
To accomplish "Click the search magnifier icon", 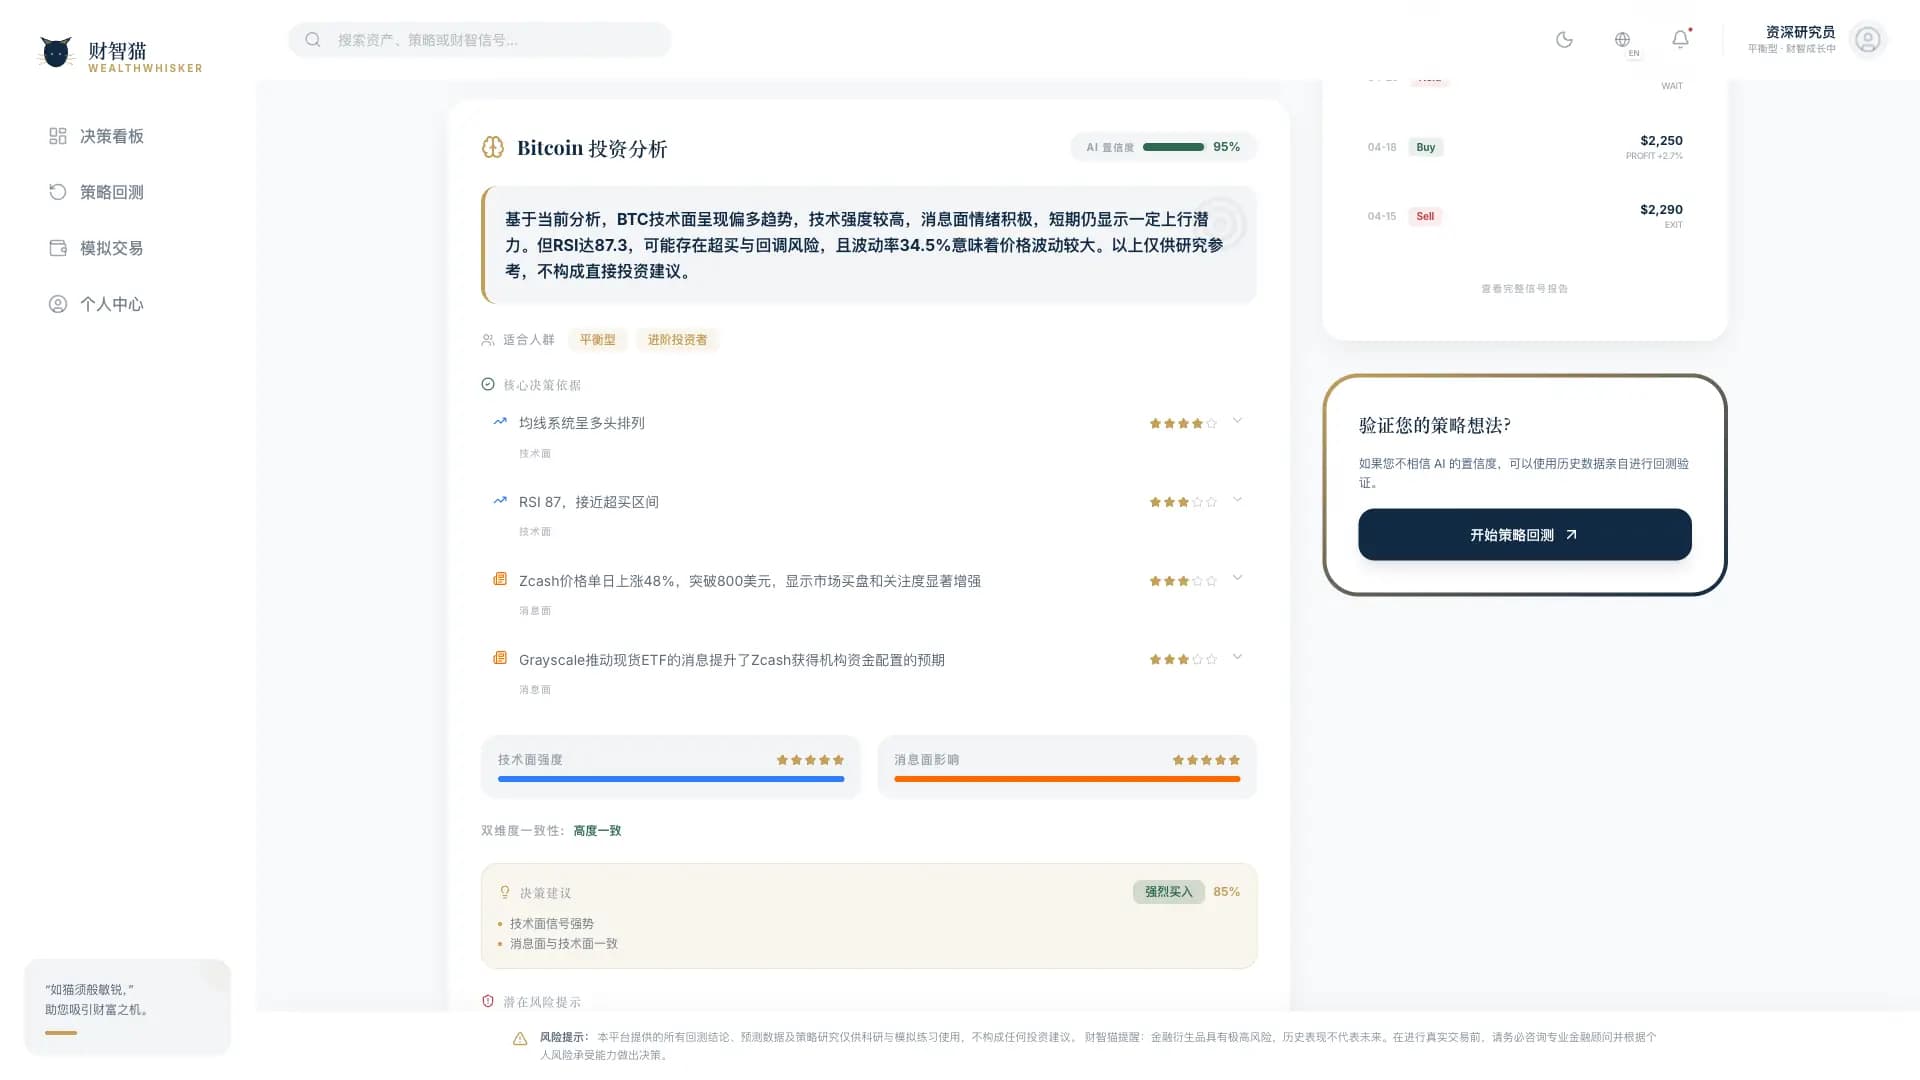I will click(313, 40).
